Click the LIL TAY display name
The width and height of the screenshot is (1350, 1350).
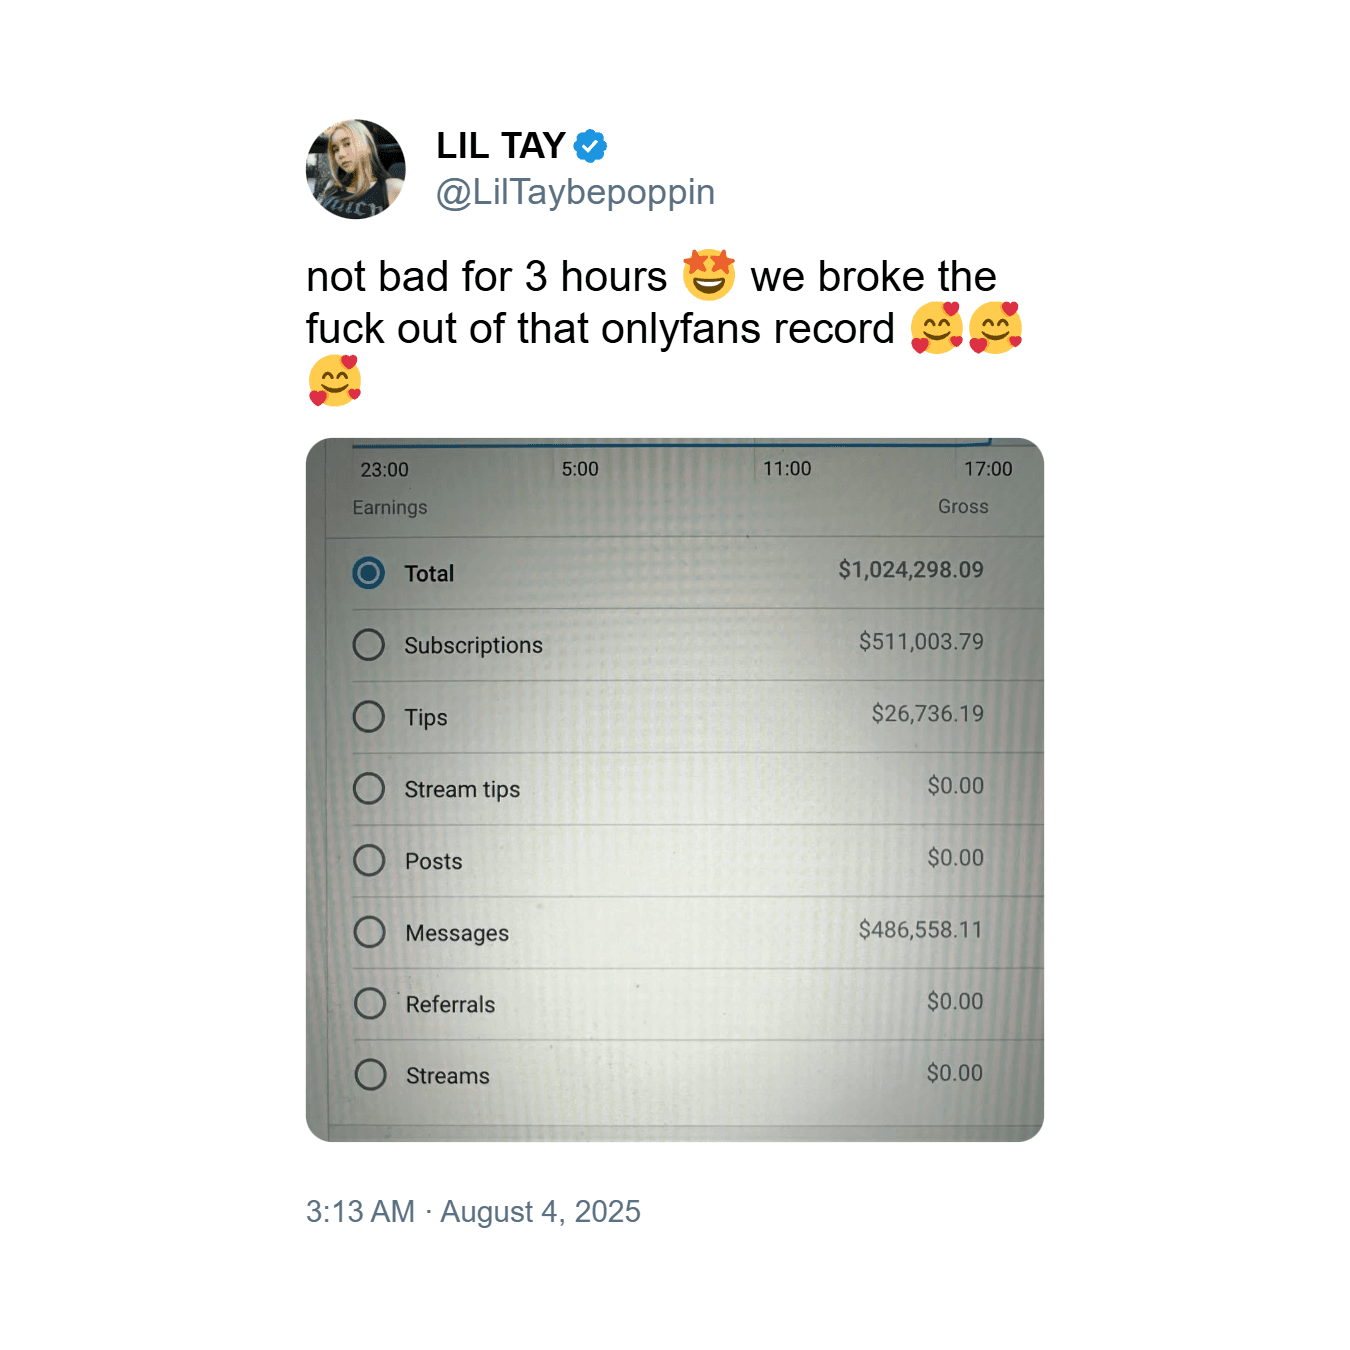point(501,146)
